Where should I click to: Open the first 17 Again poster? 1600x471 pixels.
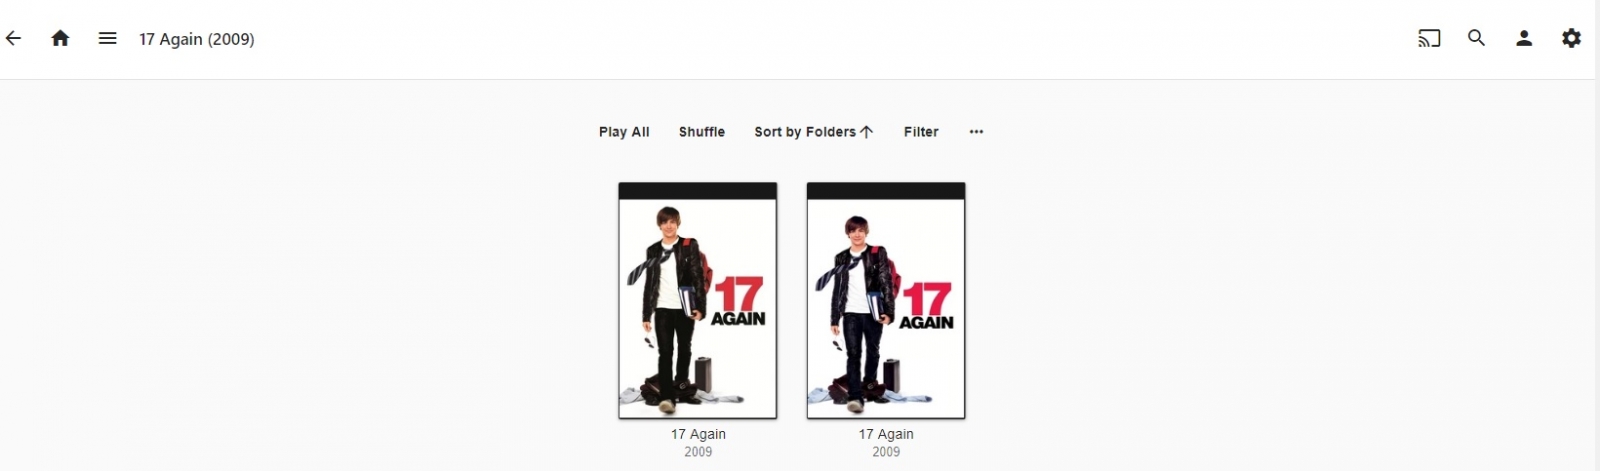[x=698, y=300]
